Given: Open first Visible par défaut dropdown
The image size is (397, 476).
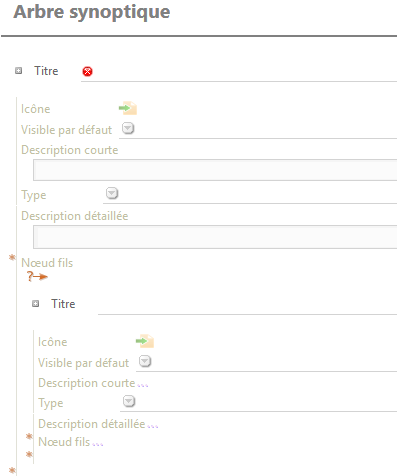Looking at the screenshot, I should pyautogui.click(x=128, y=128).
